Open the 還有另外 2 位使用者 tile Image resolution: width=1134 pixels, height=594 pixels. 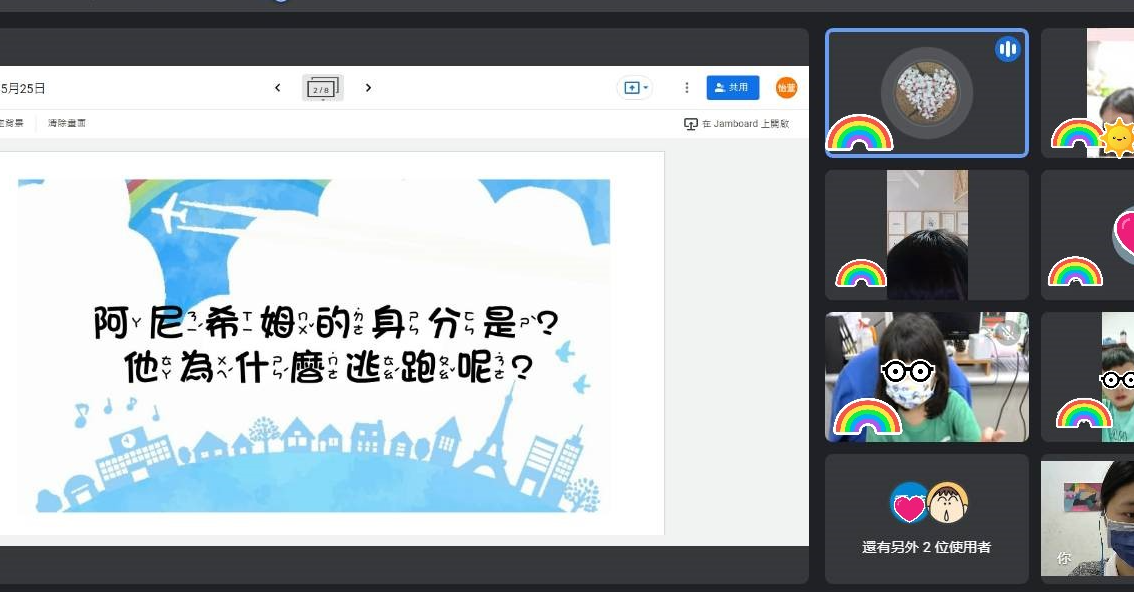coord(926,519)
